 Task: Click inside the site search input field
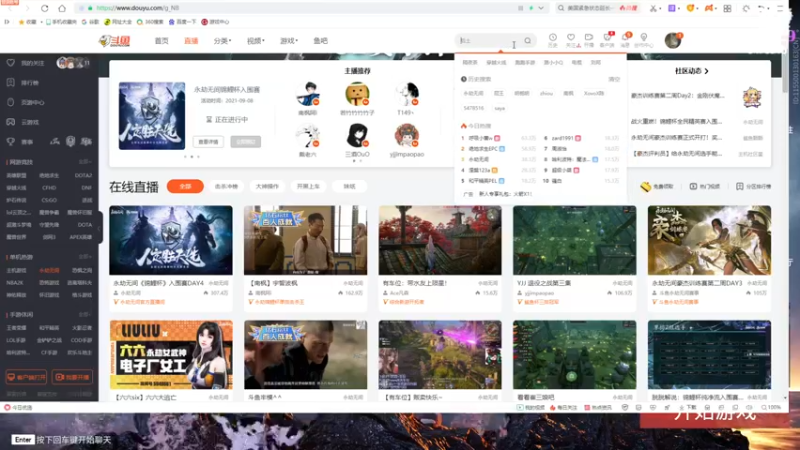[x=489, y=41]
